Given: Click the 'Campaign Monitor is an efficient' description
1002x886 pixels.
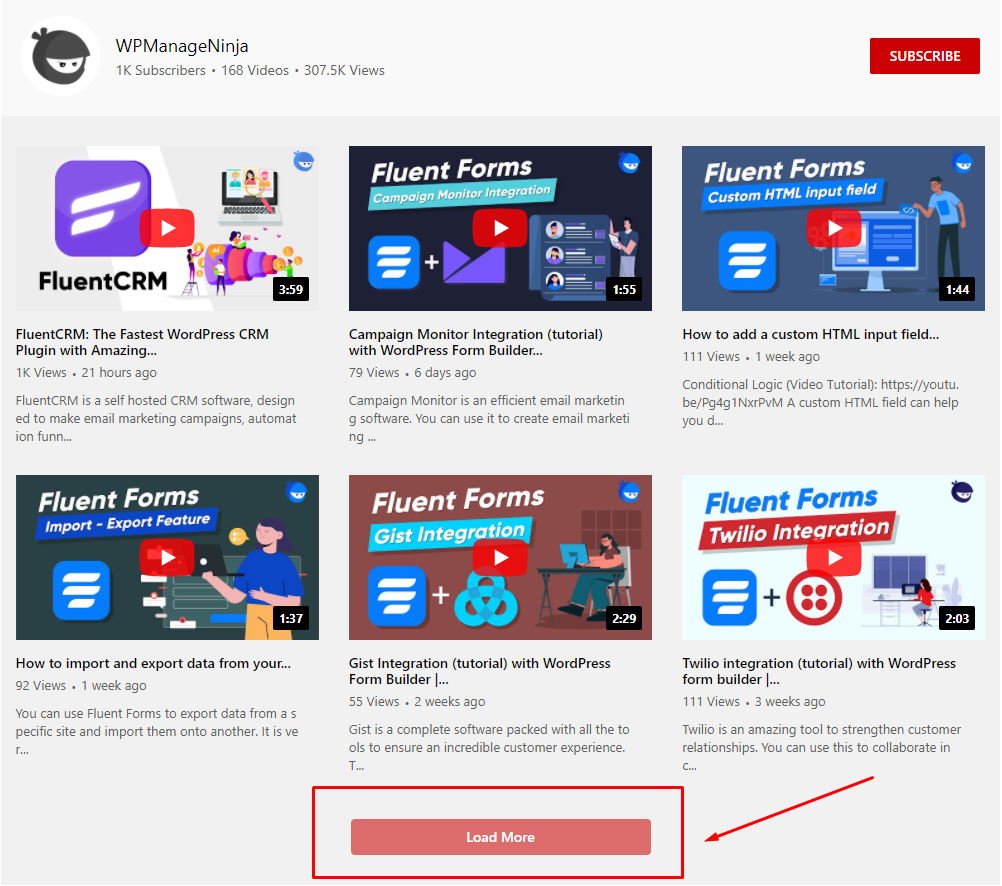Looking at the screenshot, I should [x=489, y=419].
